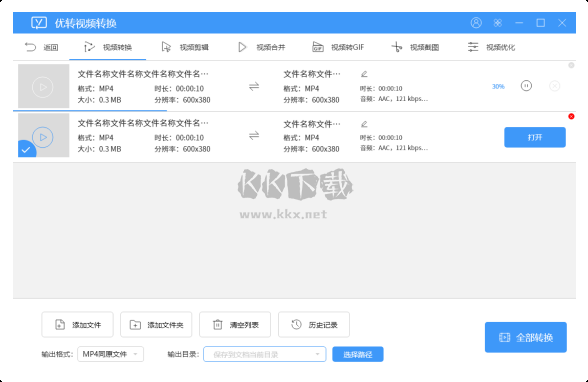Click the first row's source file name text
The image size is (588, 382).
coord(143,74)
